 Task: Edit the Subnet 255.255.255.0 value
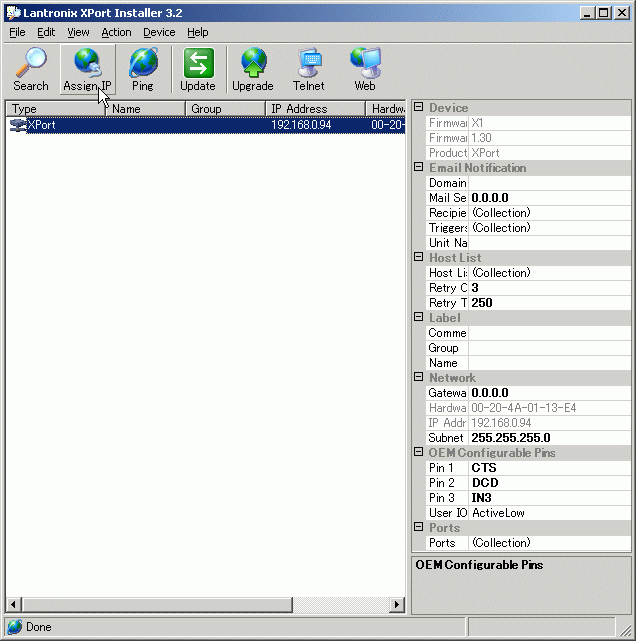549,438
